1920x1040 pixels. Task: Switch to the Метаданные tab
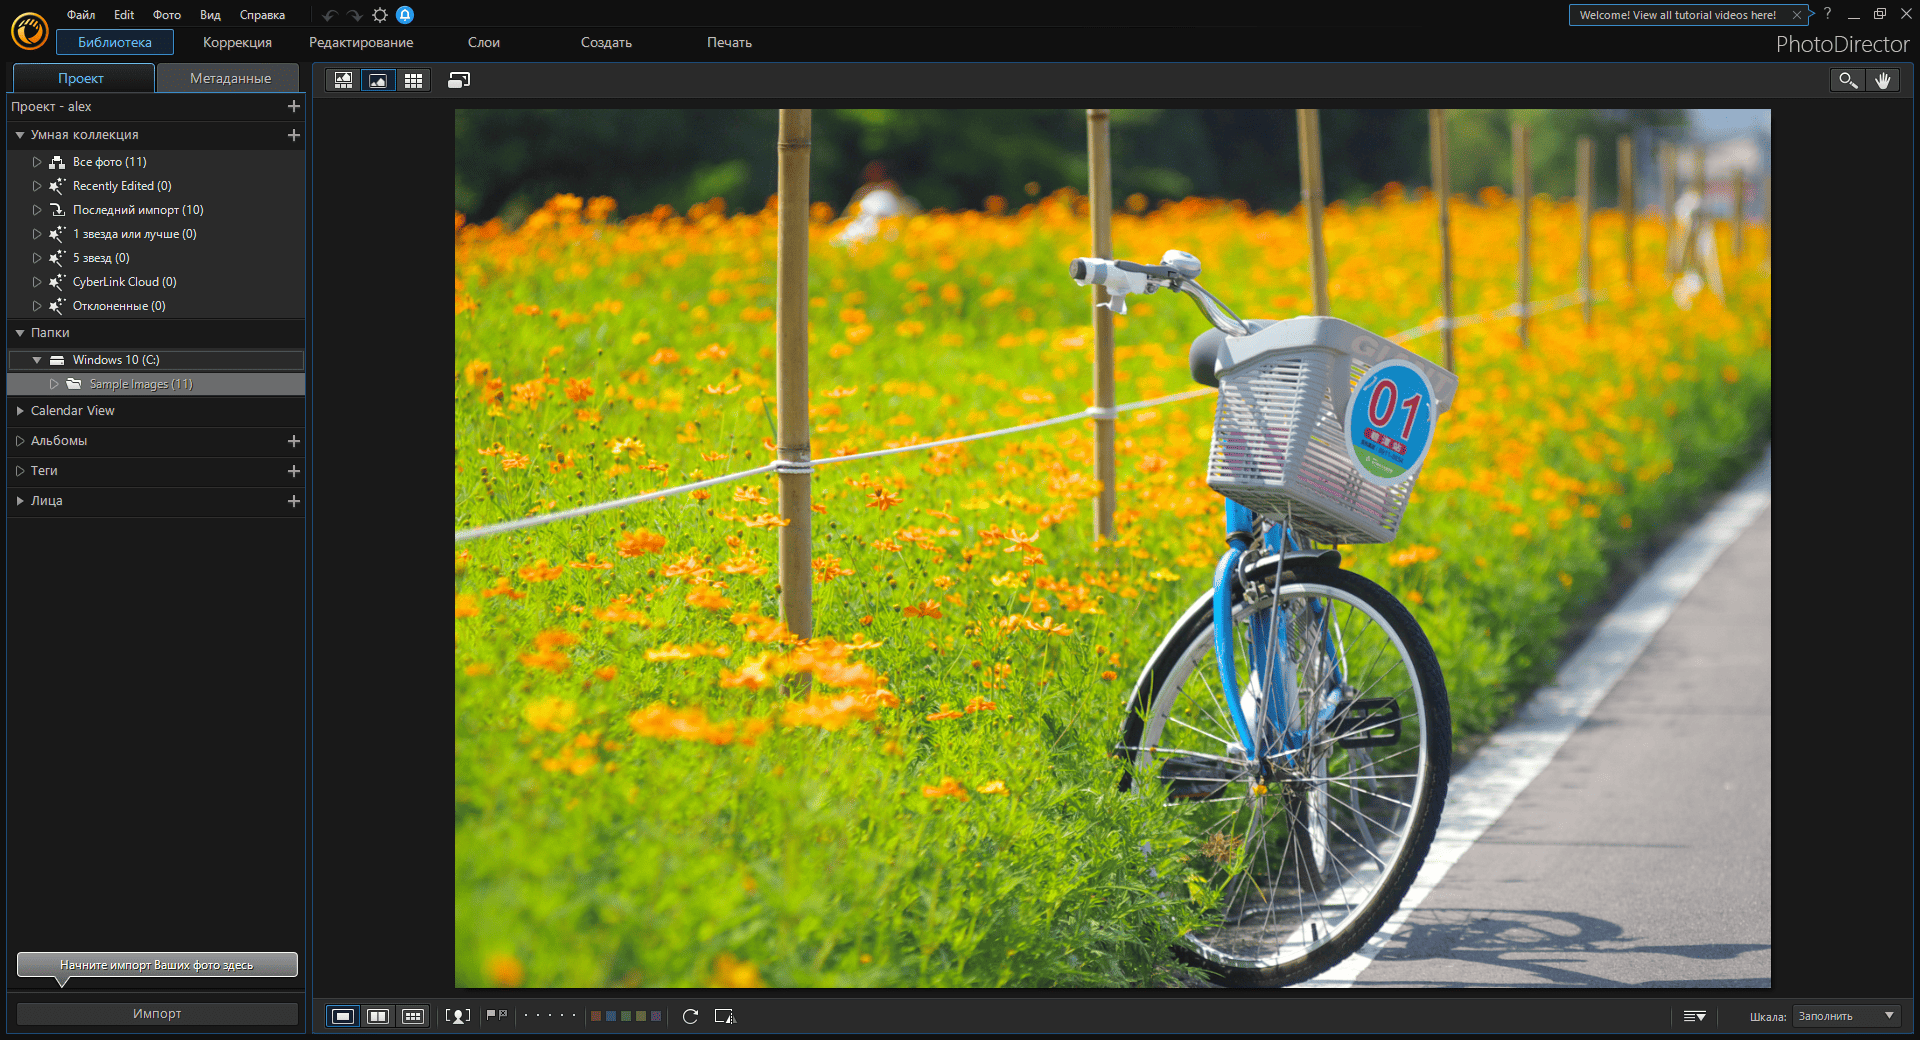point(230,78)
